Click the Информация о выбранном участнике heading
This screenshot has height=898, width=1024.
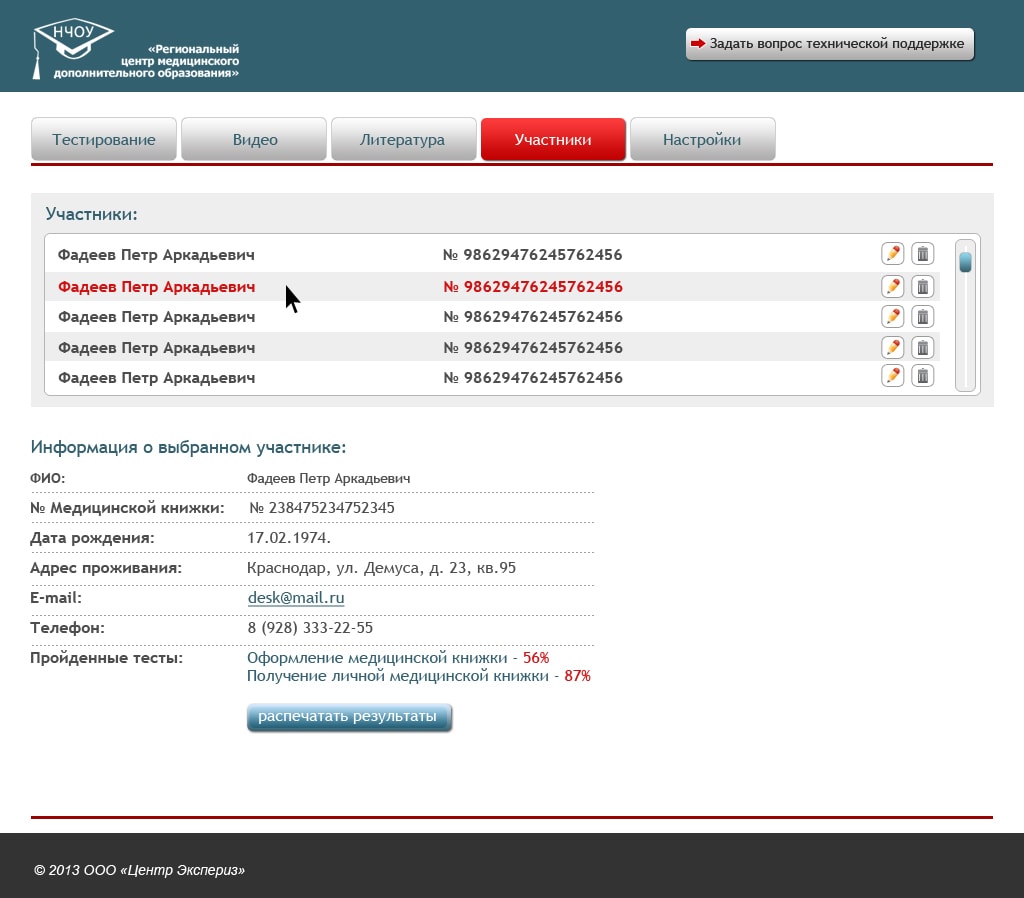pos(188,447)
